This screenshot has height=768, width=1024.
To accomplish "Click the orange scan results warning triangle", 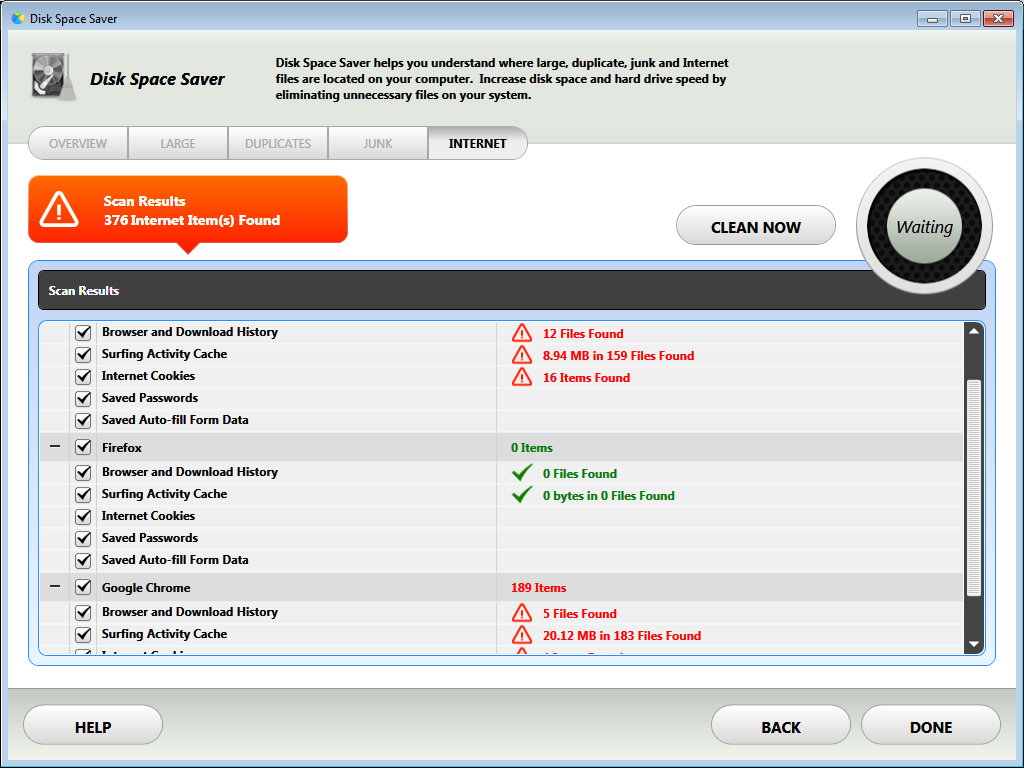I will pos(59,209).
